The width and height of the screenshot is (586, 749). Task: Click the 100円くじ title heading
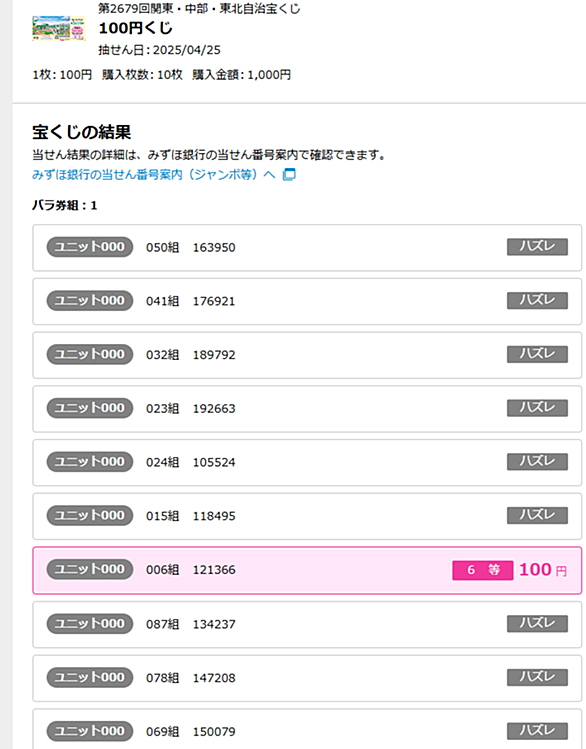coord(135,28)
